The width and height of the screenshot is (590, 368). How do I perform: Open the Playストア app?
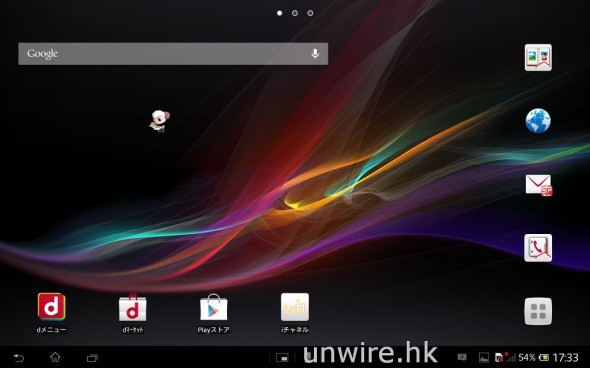[213, 313]
